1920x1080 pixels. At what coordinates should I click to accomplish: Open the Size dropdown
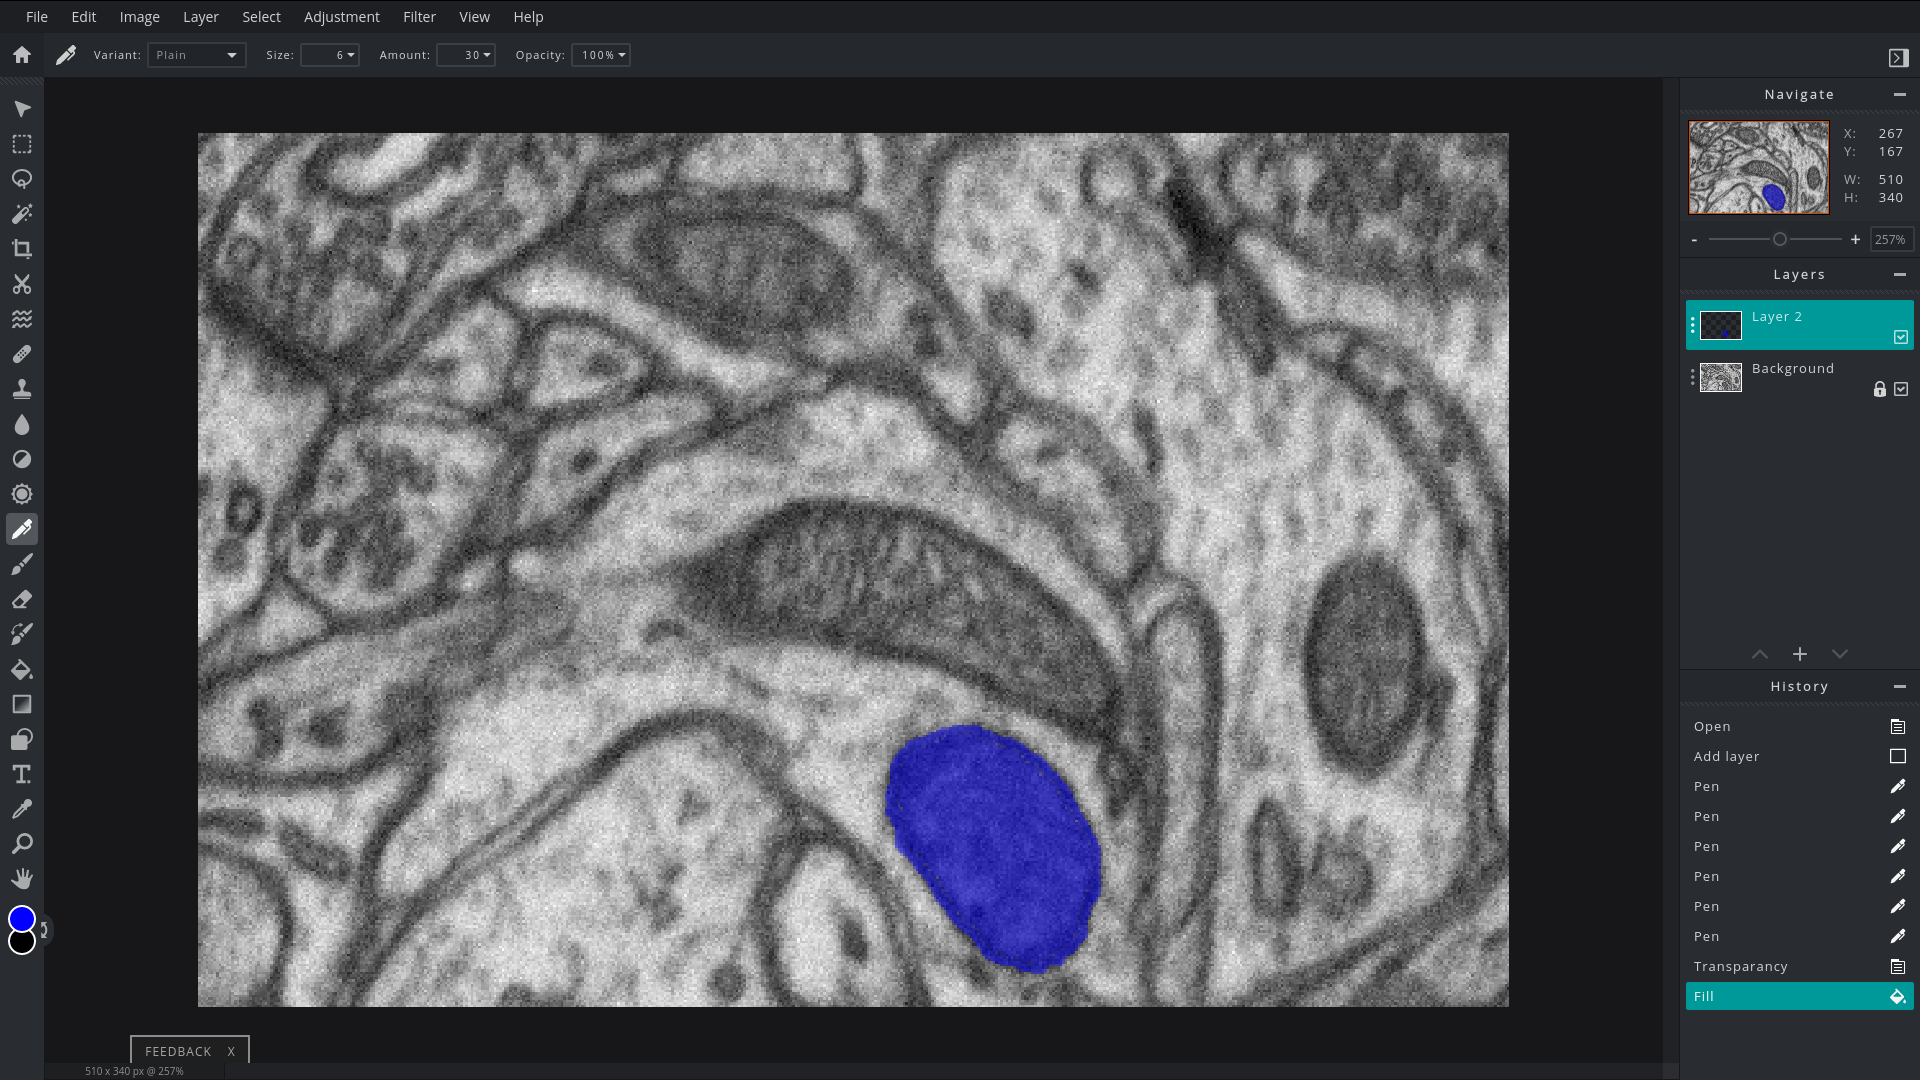tap(330, 55)
